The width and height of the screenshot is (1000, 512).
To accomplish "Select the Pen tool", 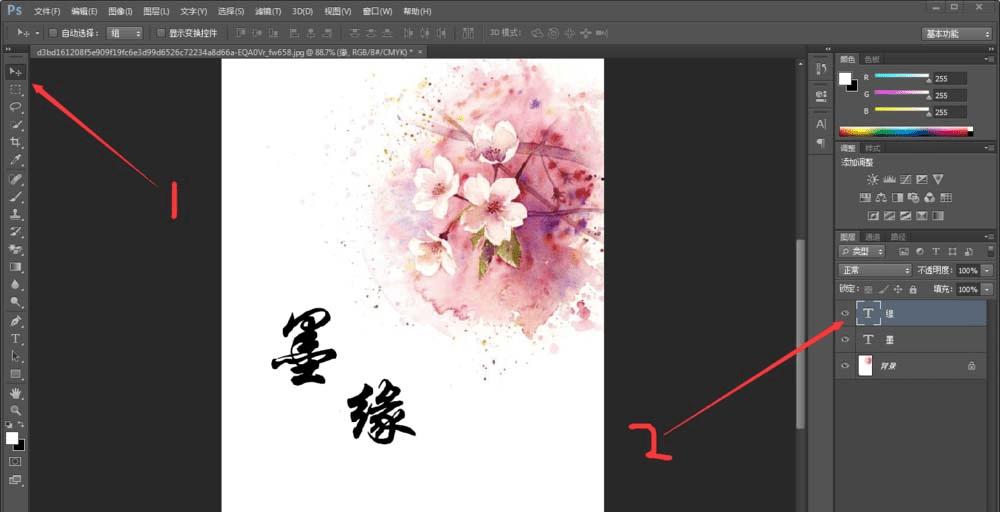I will [x=15, y=321].
